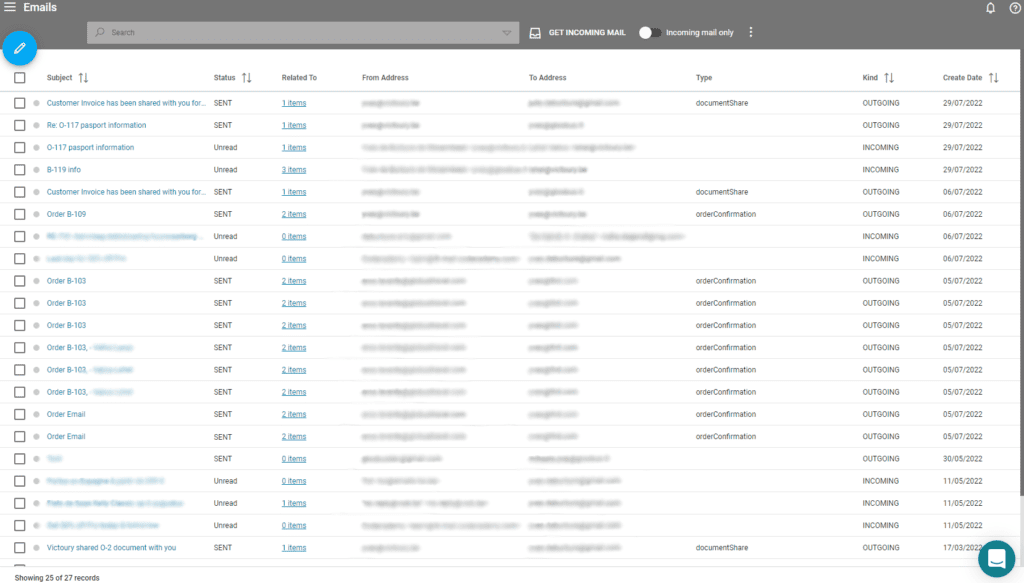Check the B-119 info row

pyautogui.click(x=20, y=170)
